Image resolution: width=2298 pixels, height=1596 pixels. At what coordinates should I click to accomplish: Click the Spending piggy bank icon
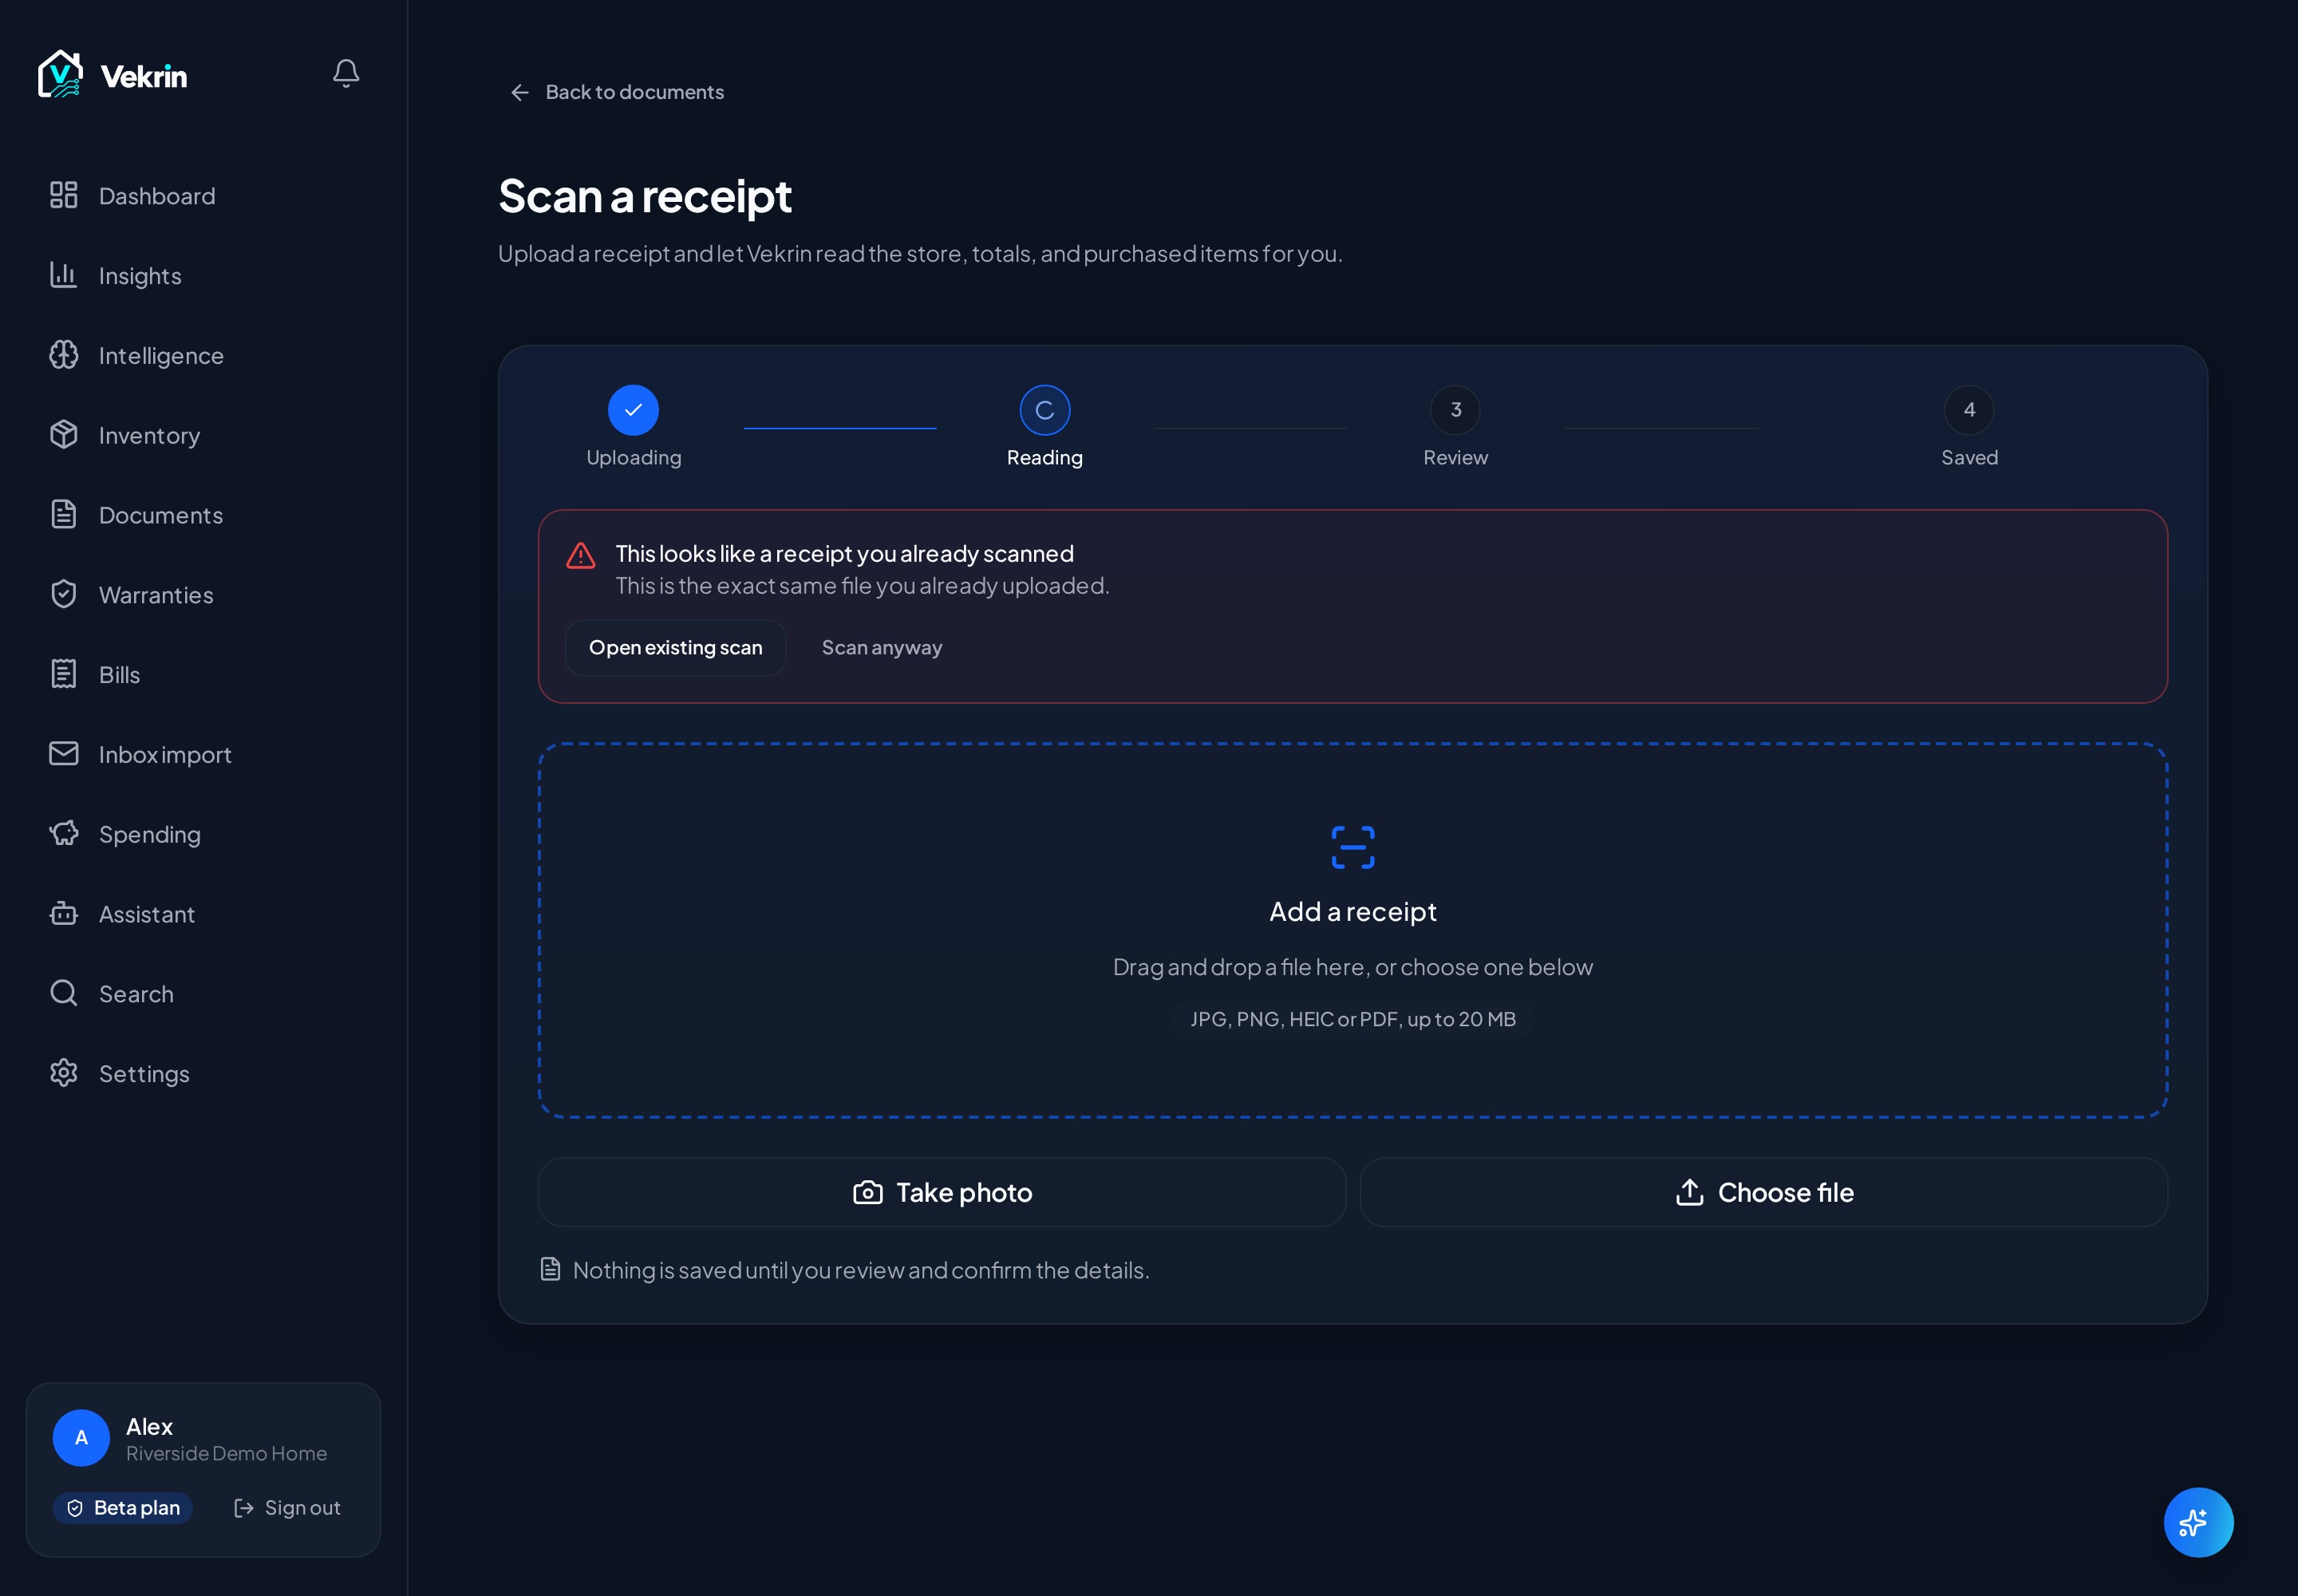point(64,834)
